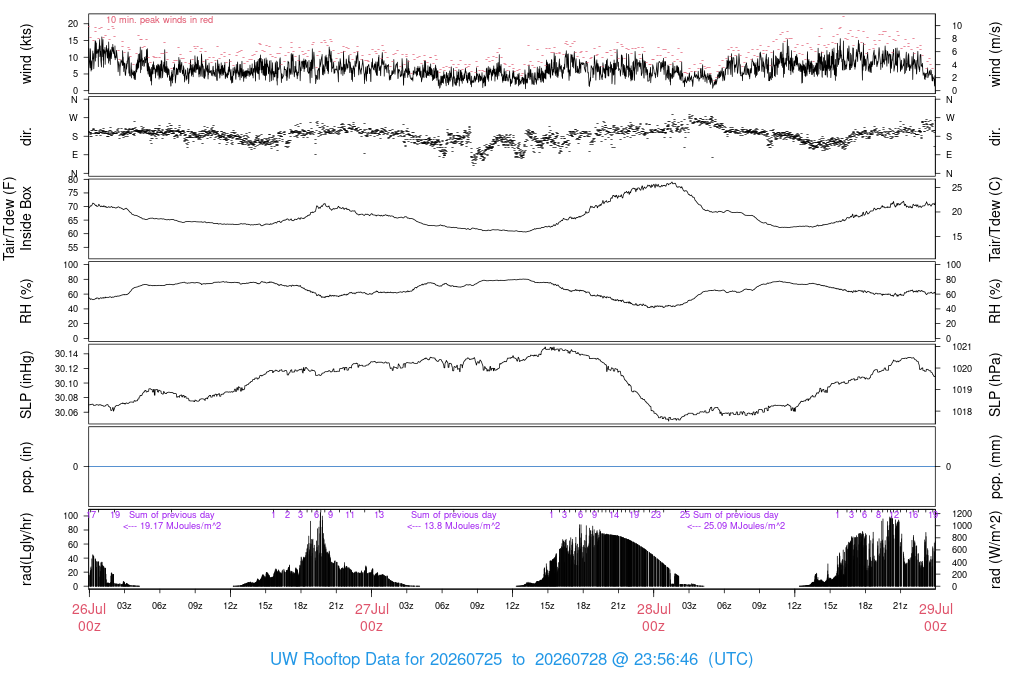Click the 'pcp. (in)' axis label
The image size is (1024, 700).
[x=26, y=467]
